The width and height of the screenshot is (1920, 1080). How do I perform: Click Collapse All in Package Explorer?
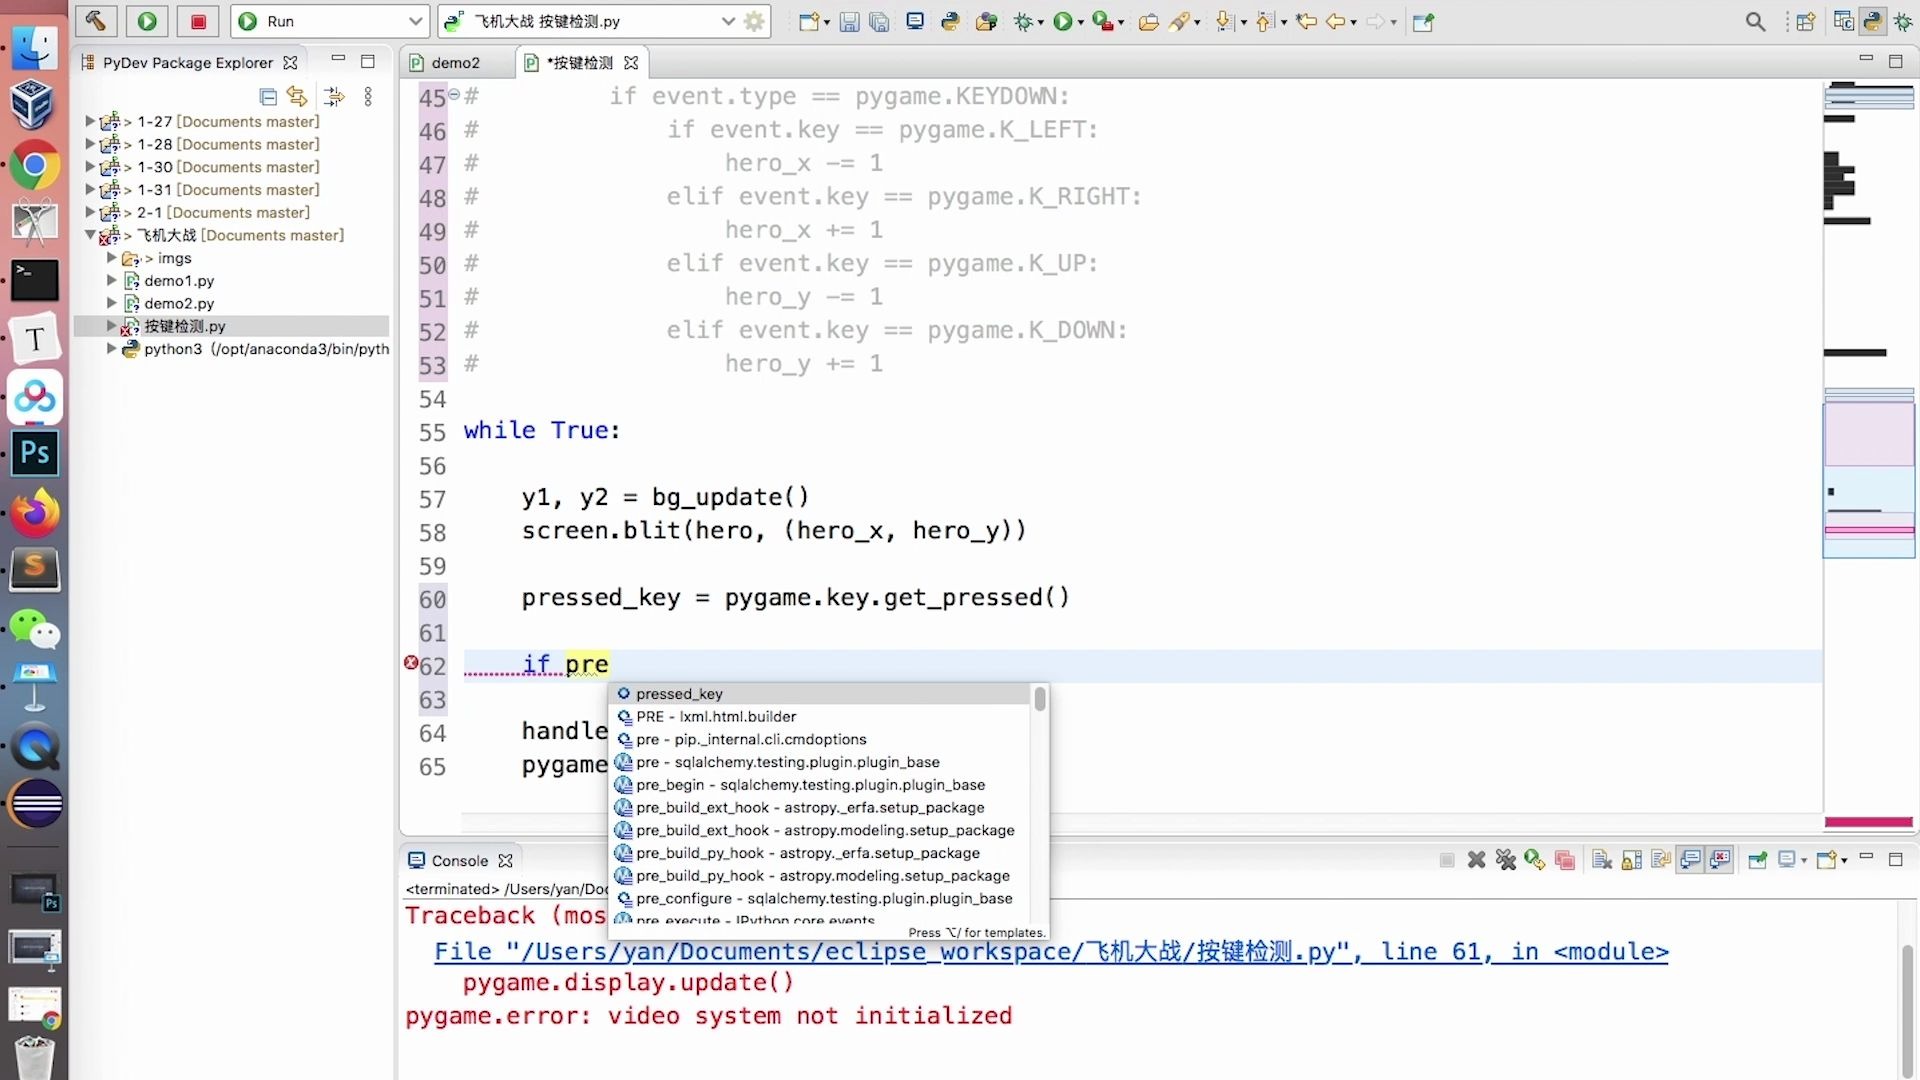(x=268, y=96)
